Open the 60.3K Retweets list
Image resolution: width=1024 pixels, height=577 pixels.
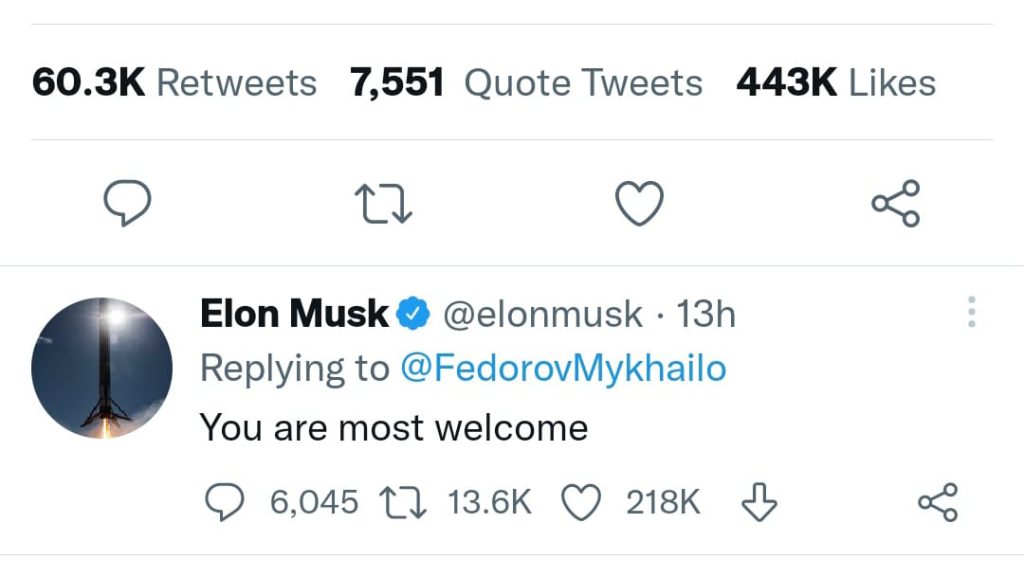(174, 83)
